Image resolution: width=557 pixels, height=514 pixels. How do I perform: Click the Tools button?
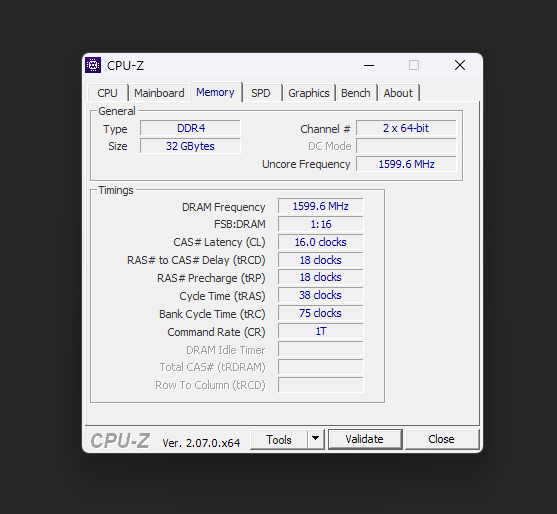tap(279, 440)
